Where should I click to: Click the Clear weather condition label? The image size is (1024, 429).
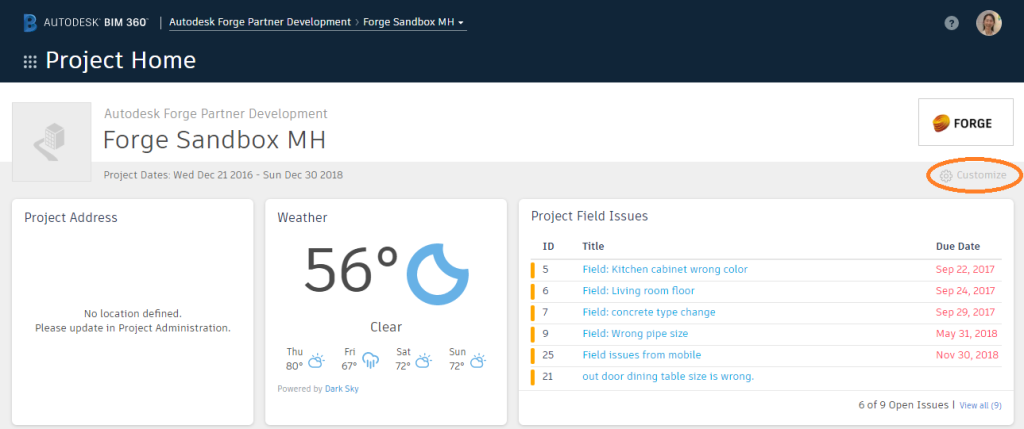click(x=386, y=327)
